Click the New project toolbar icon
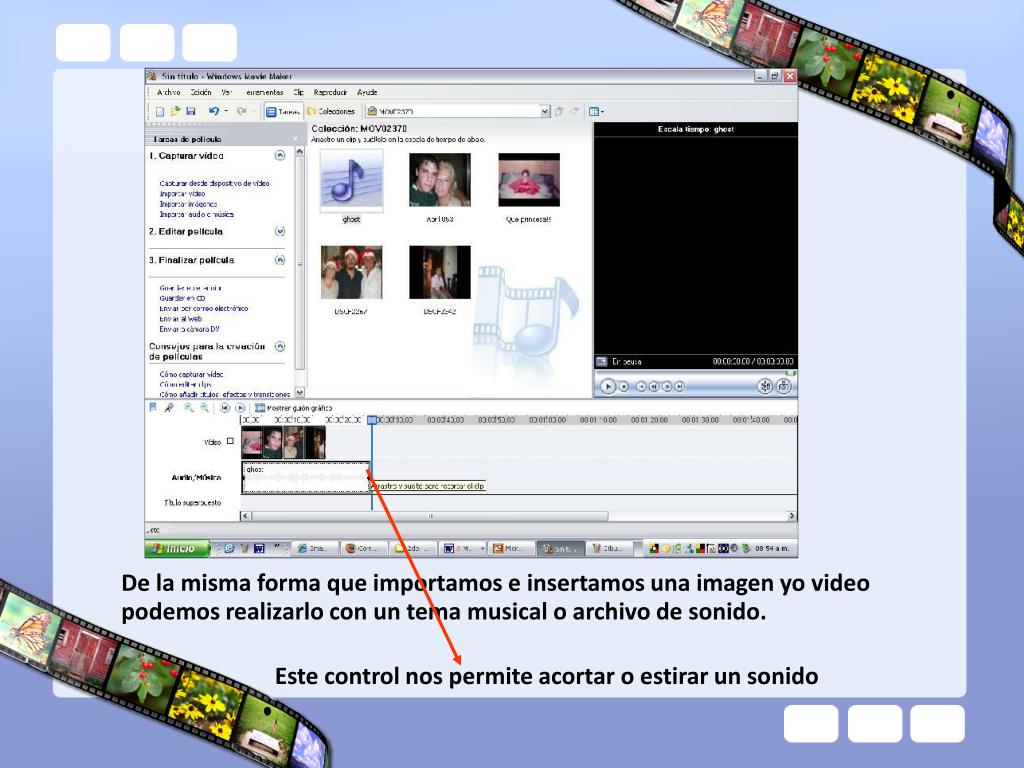Screen dimensions: 1024x768 tap(160, 112)
